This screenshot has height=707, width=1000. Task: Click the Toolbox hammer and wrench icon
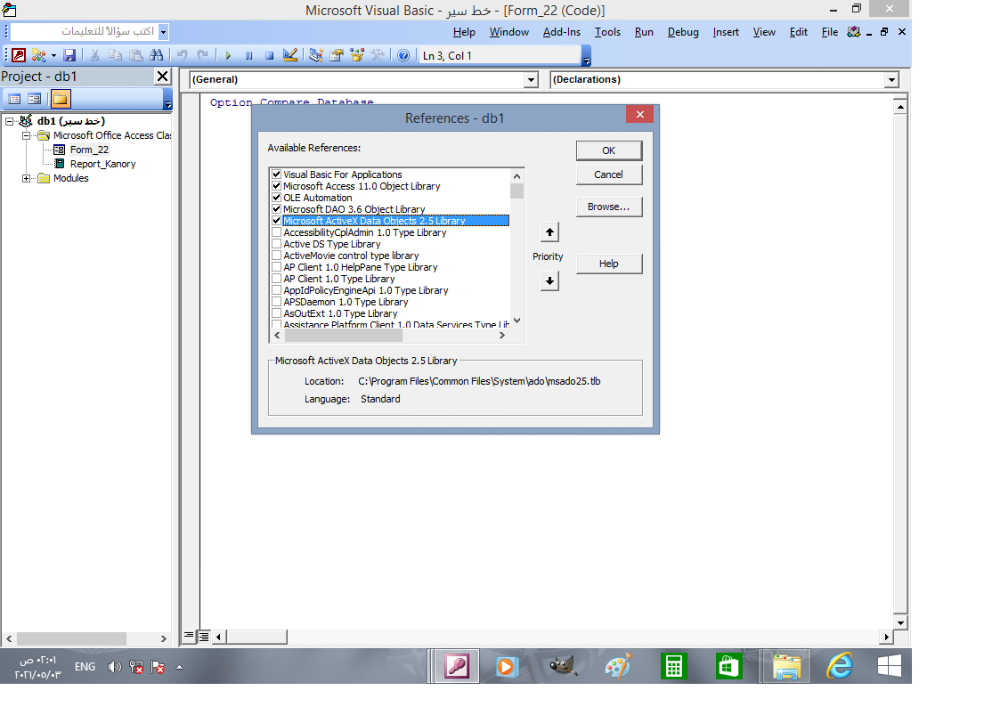(378, 55)
